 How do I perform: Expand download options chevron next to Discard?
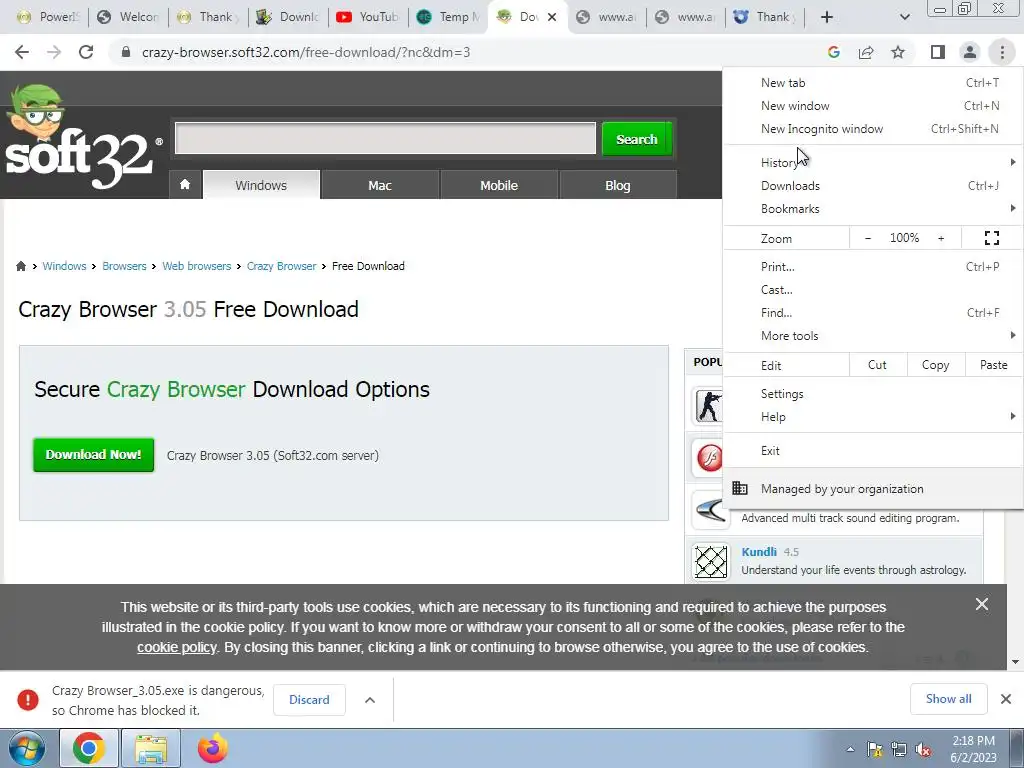tap(370, 699)
